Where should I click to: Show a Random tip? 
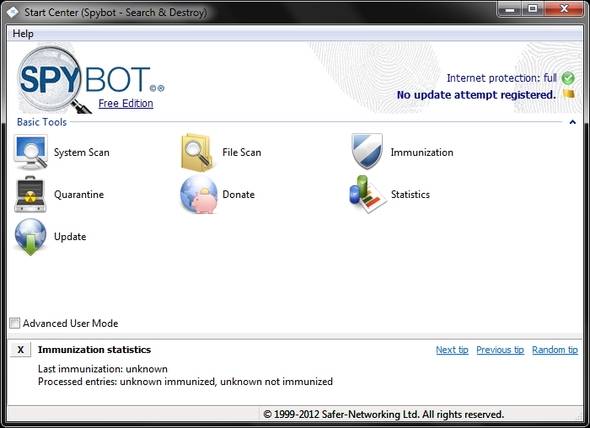(x=555, y=350)
